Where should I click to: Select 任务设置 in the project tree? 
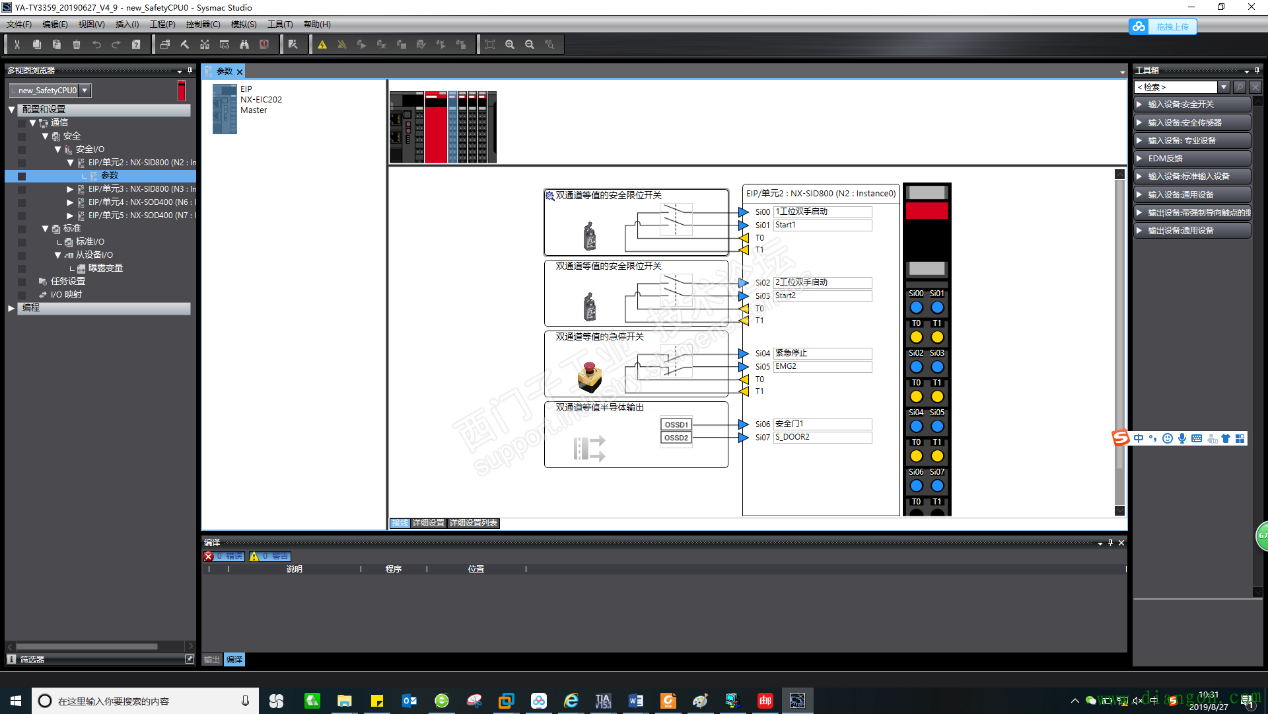coord(68,281)
